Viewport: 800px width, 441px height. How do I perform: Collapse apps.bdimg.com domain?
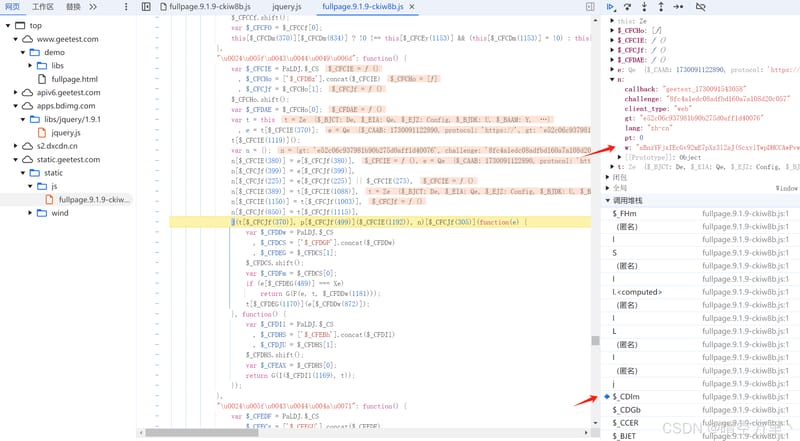click(x=15, y=106)
